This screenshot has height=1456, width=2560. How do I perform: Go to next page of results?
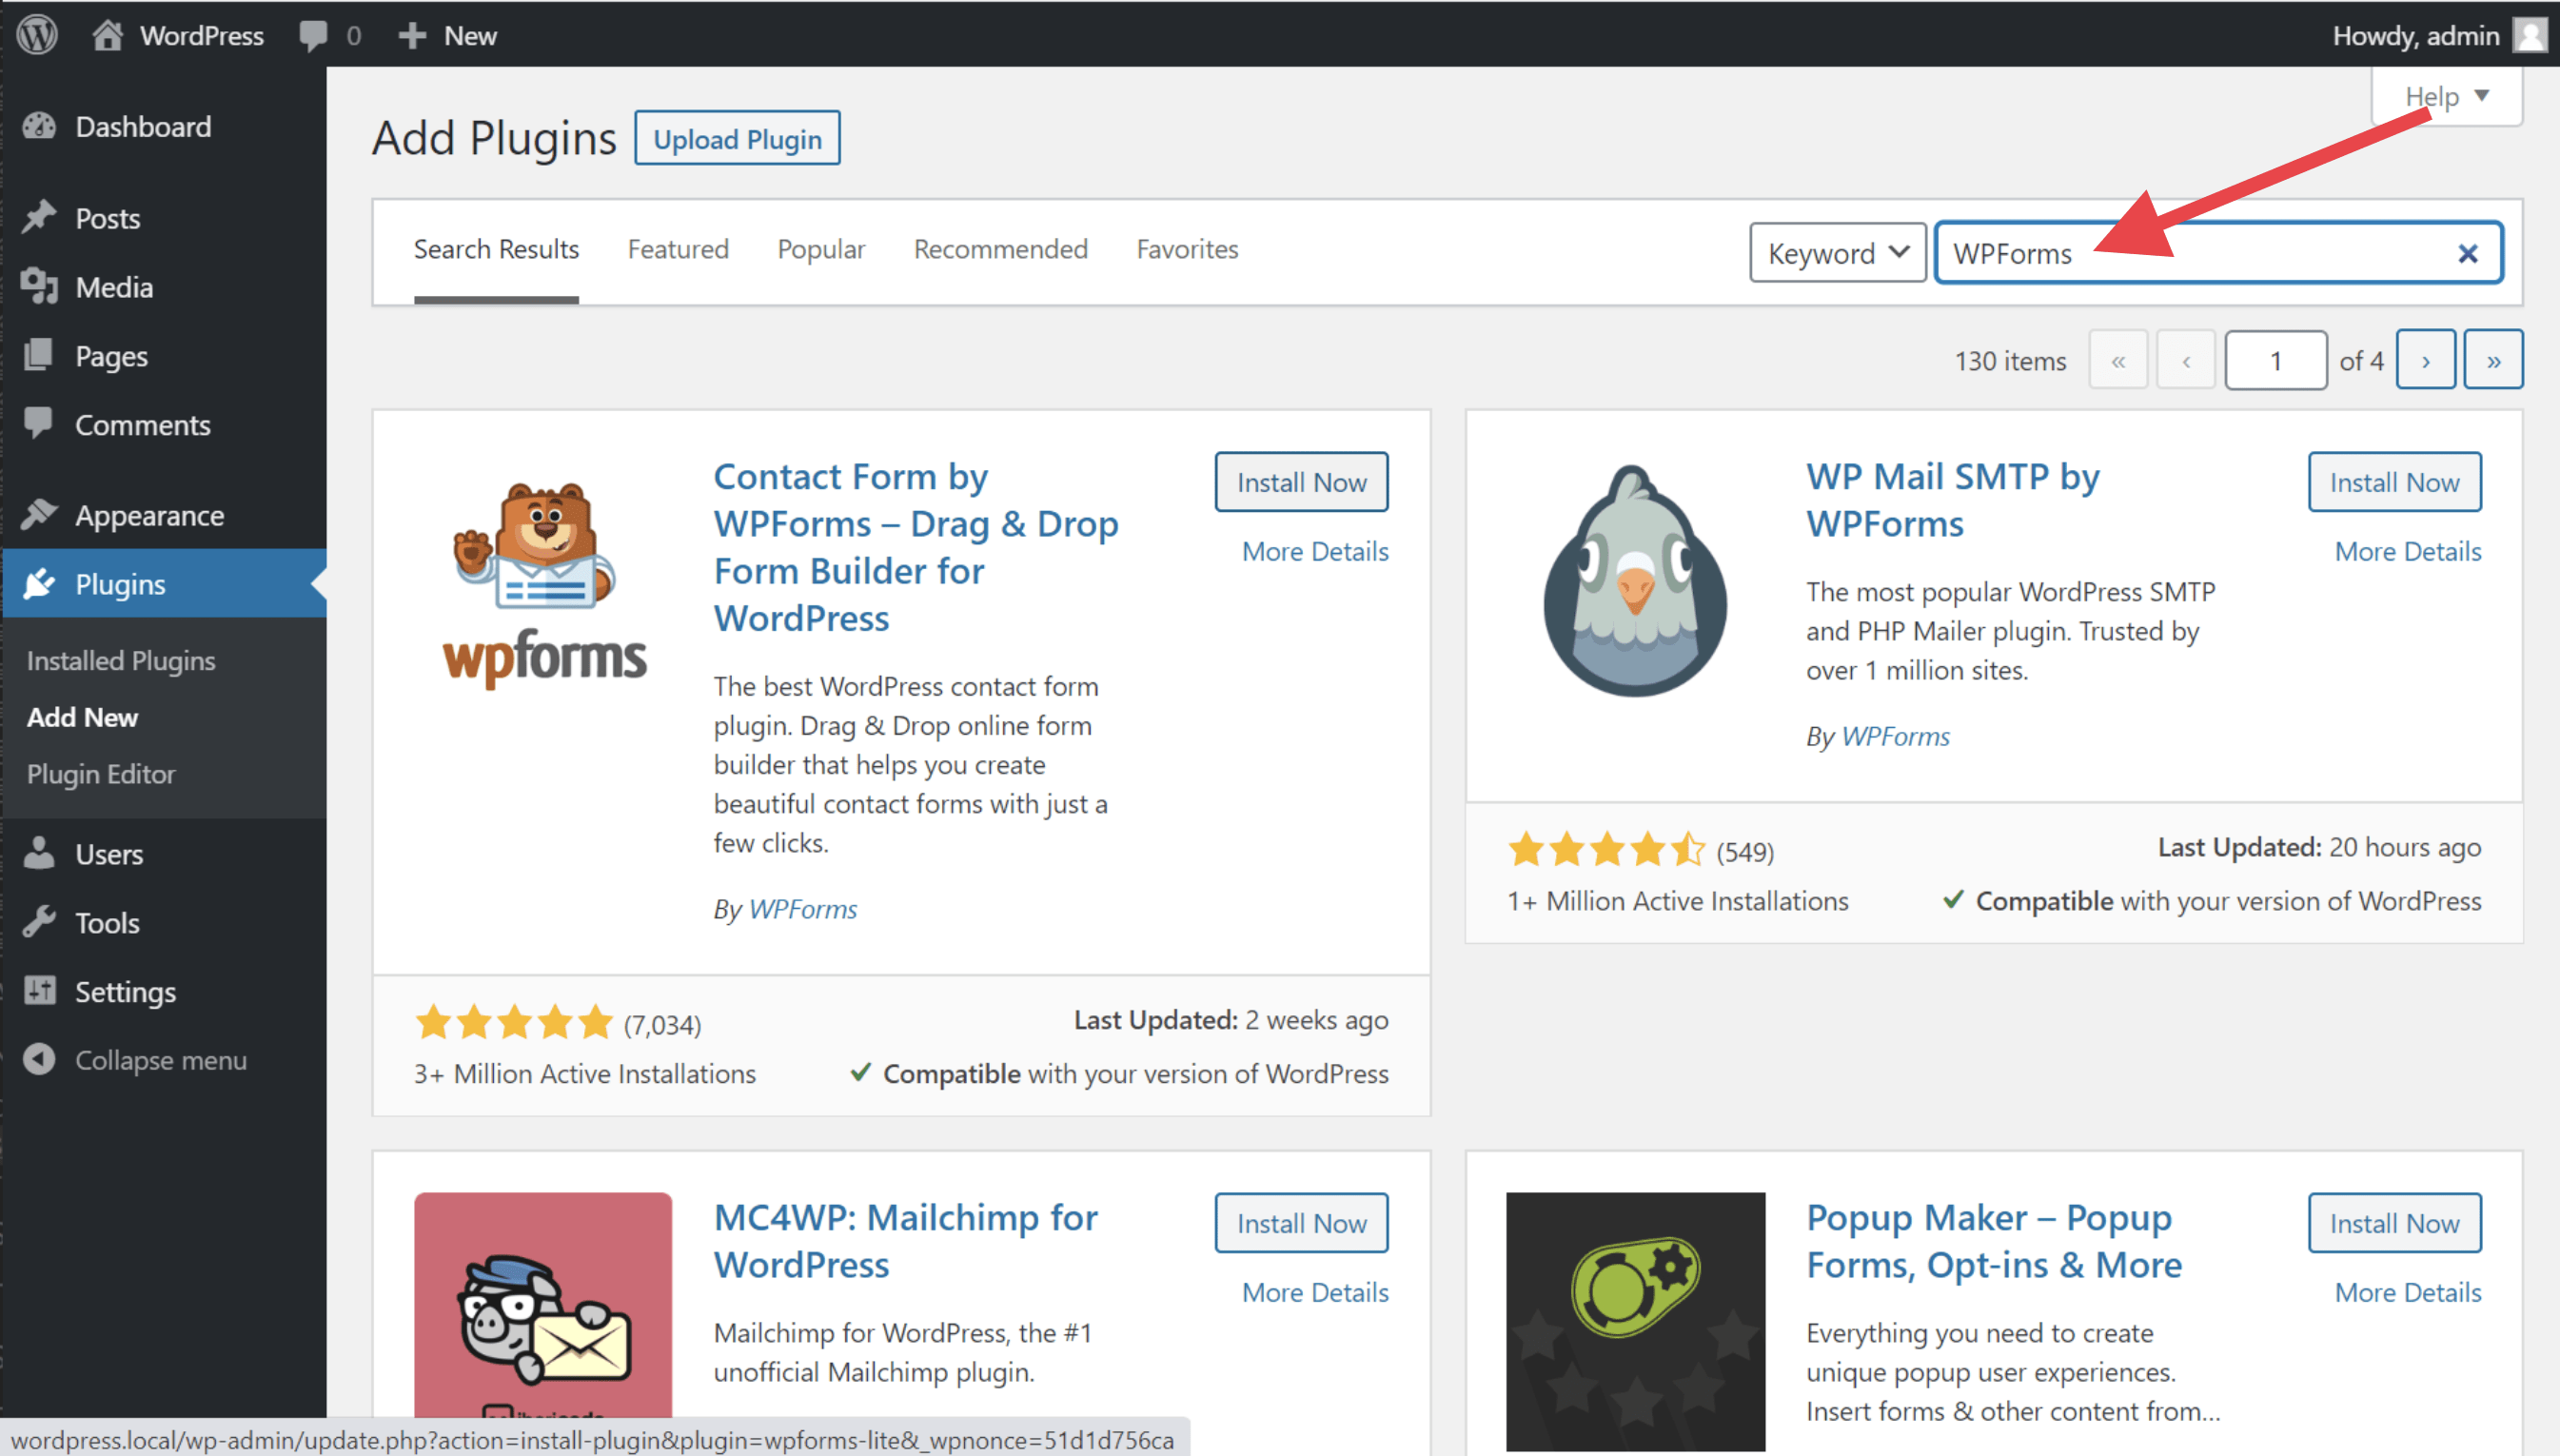2425,360
